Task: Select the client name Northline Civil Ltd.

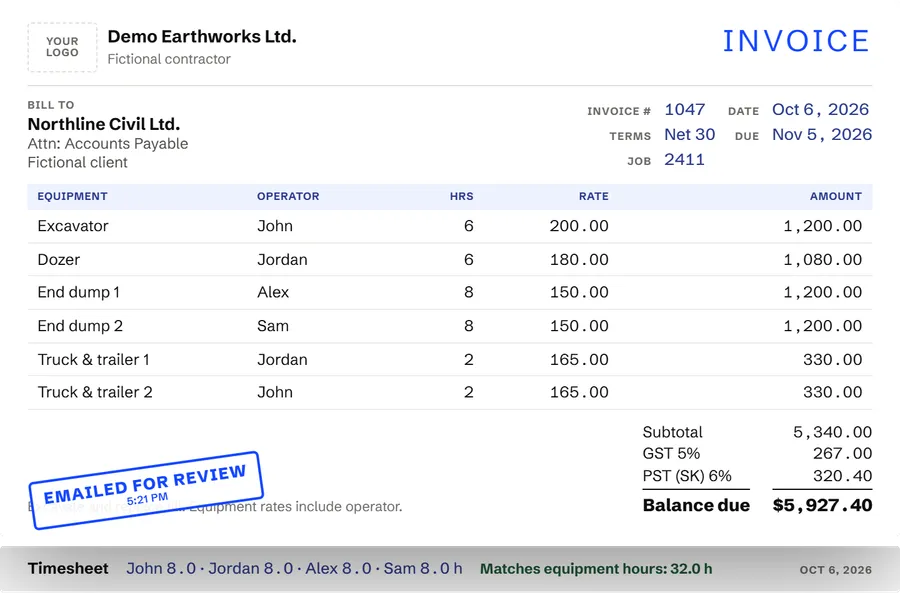Action: tap(104, 124)
